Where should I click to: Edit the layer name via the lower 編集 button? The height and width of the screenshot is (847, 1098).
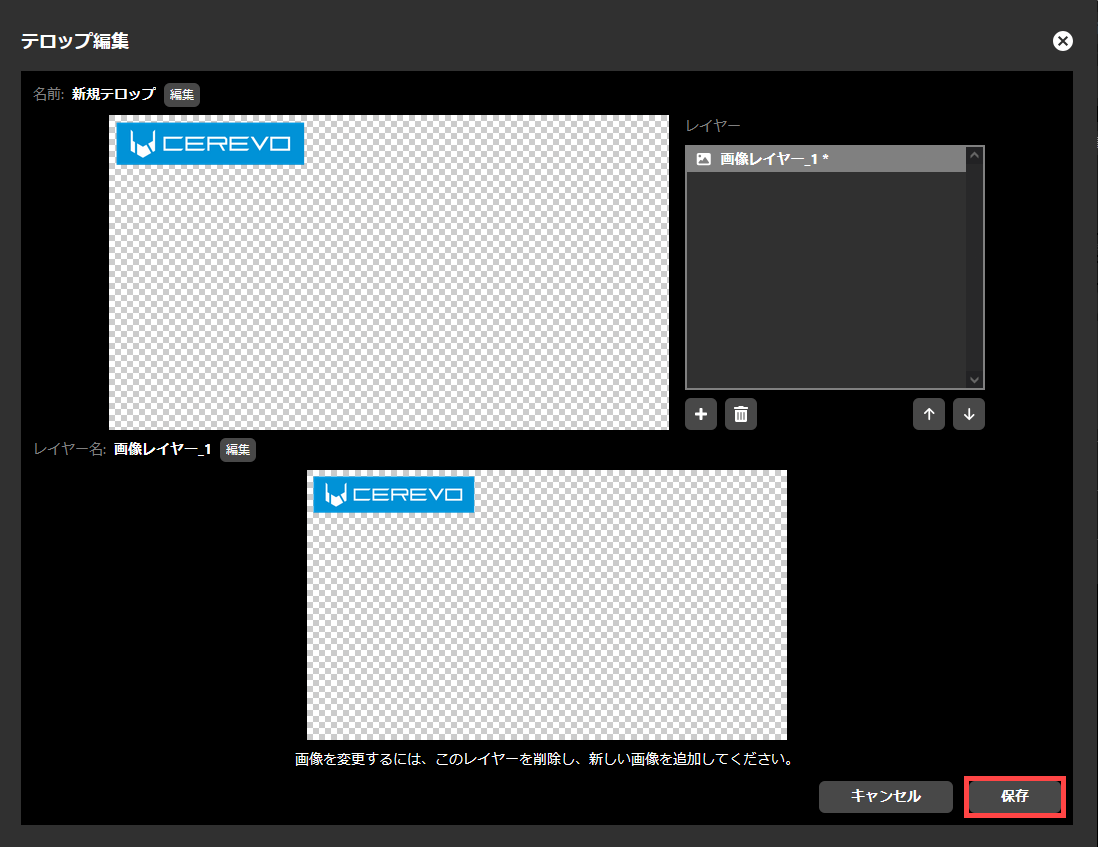[237, 449]
